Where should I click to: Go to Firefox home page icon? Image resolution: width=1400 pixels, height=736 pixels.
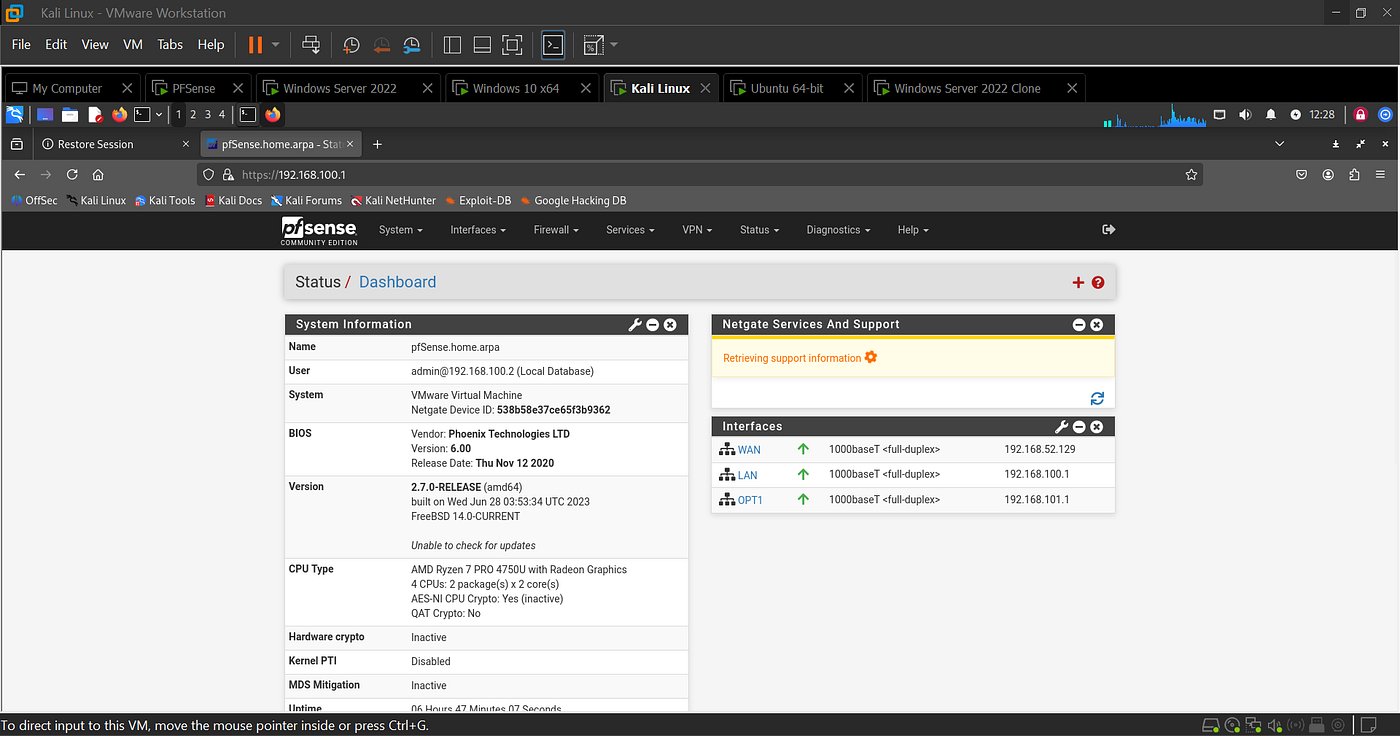click(x=98, y=174)
